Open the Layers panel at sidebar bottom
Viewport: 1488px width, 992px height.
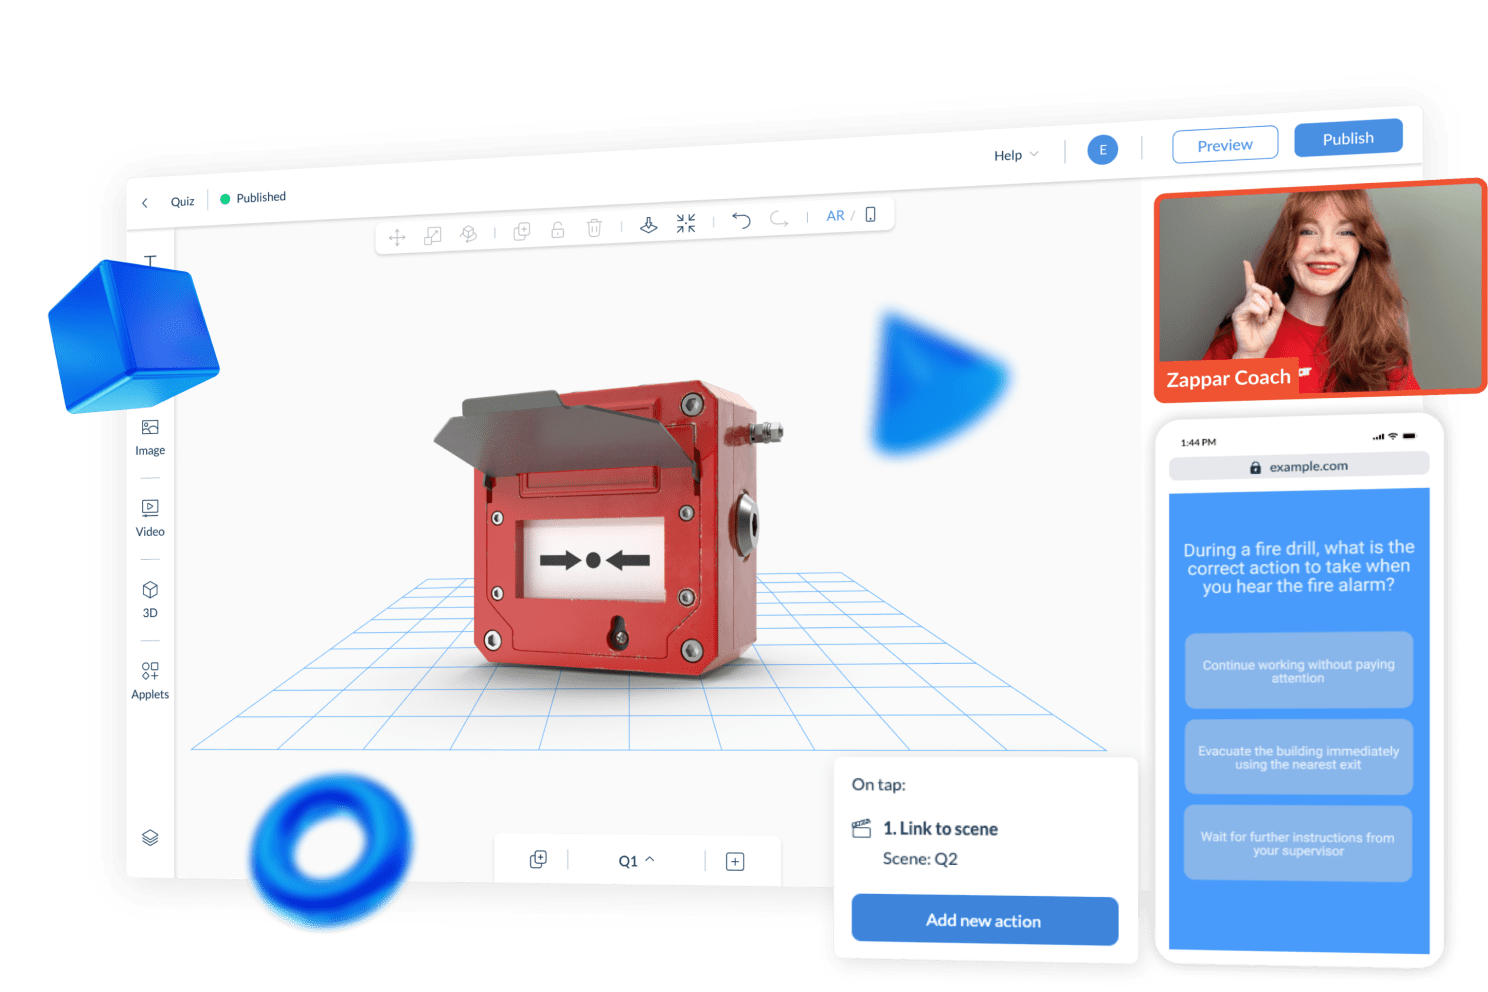click(x=149, y=837)
